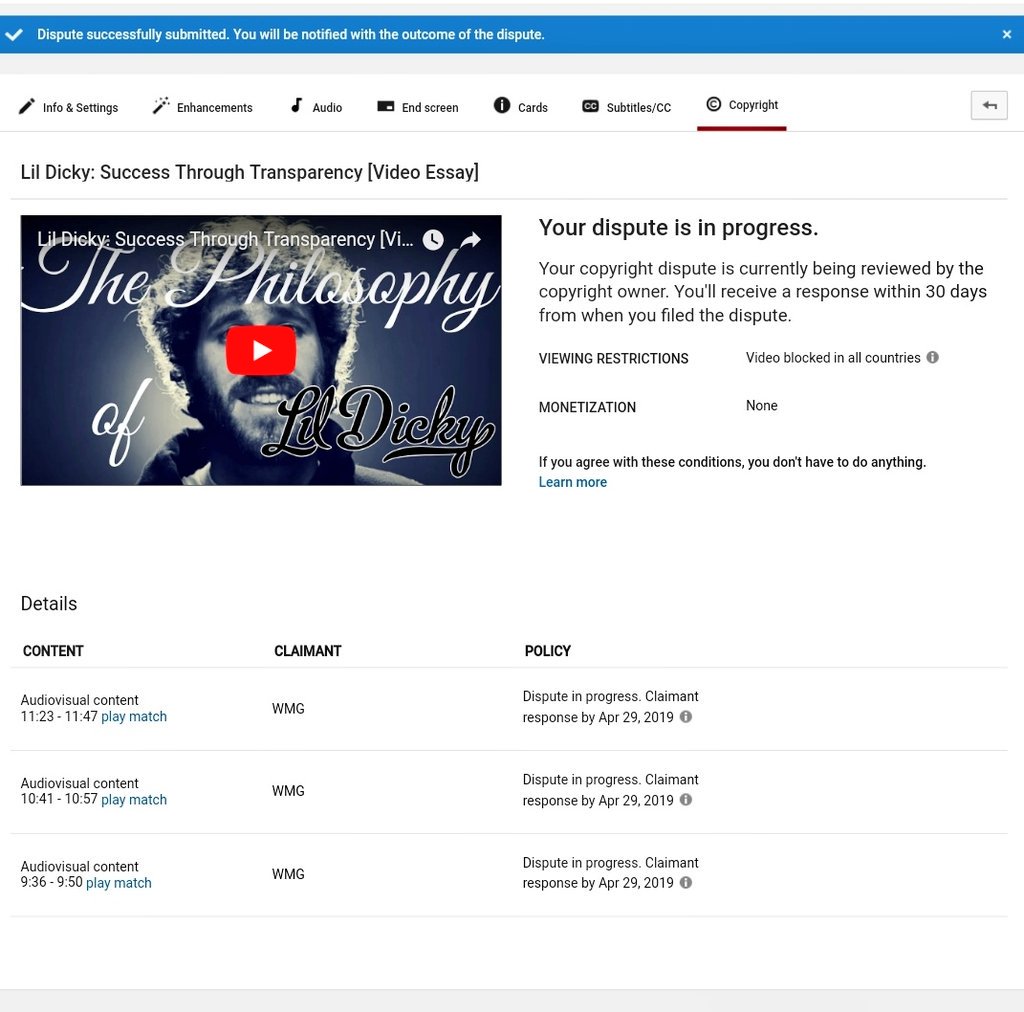Open the Learn more link
Image resolution: width=1024 pixels, height=1012 pixels.
coord(573,482)
